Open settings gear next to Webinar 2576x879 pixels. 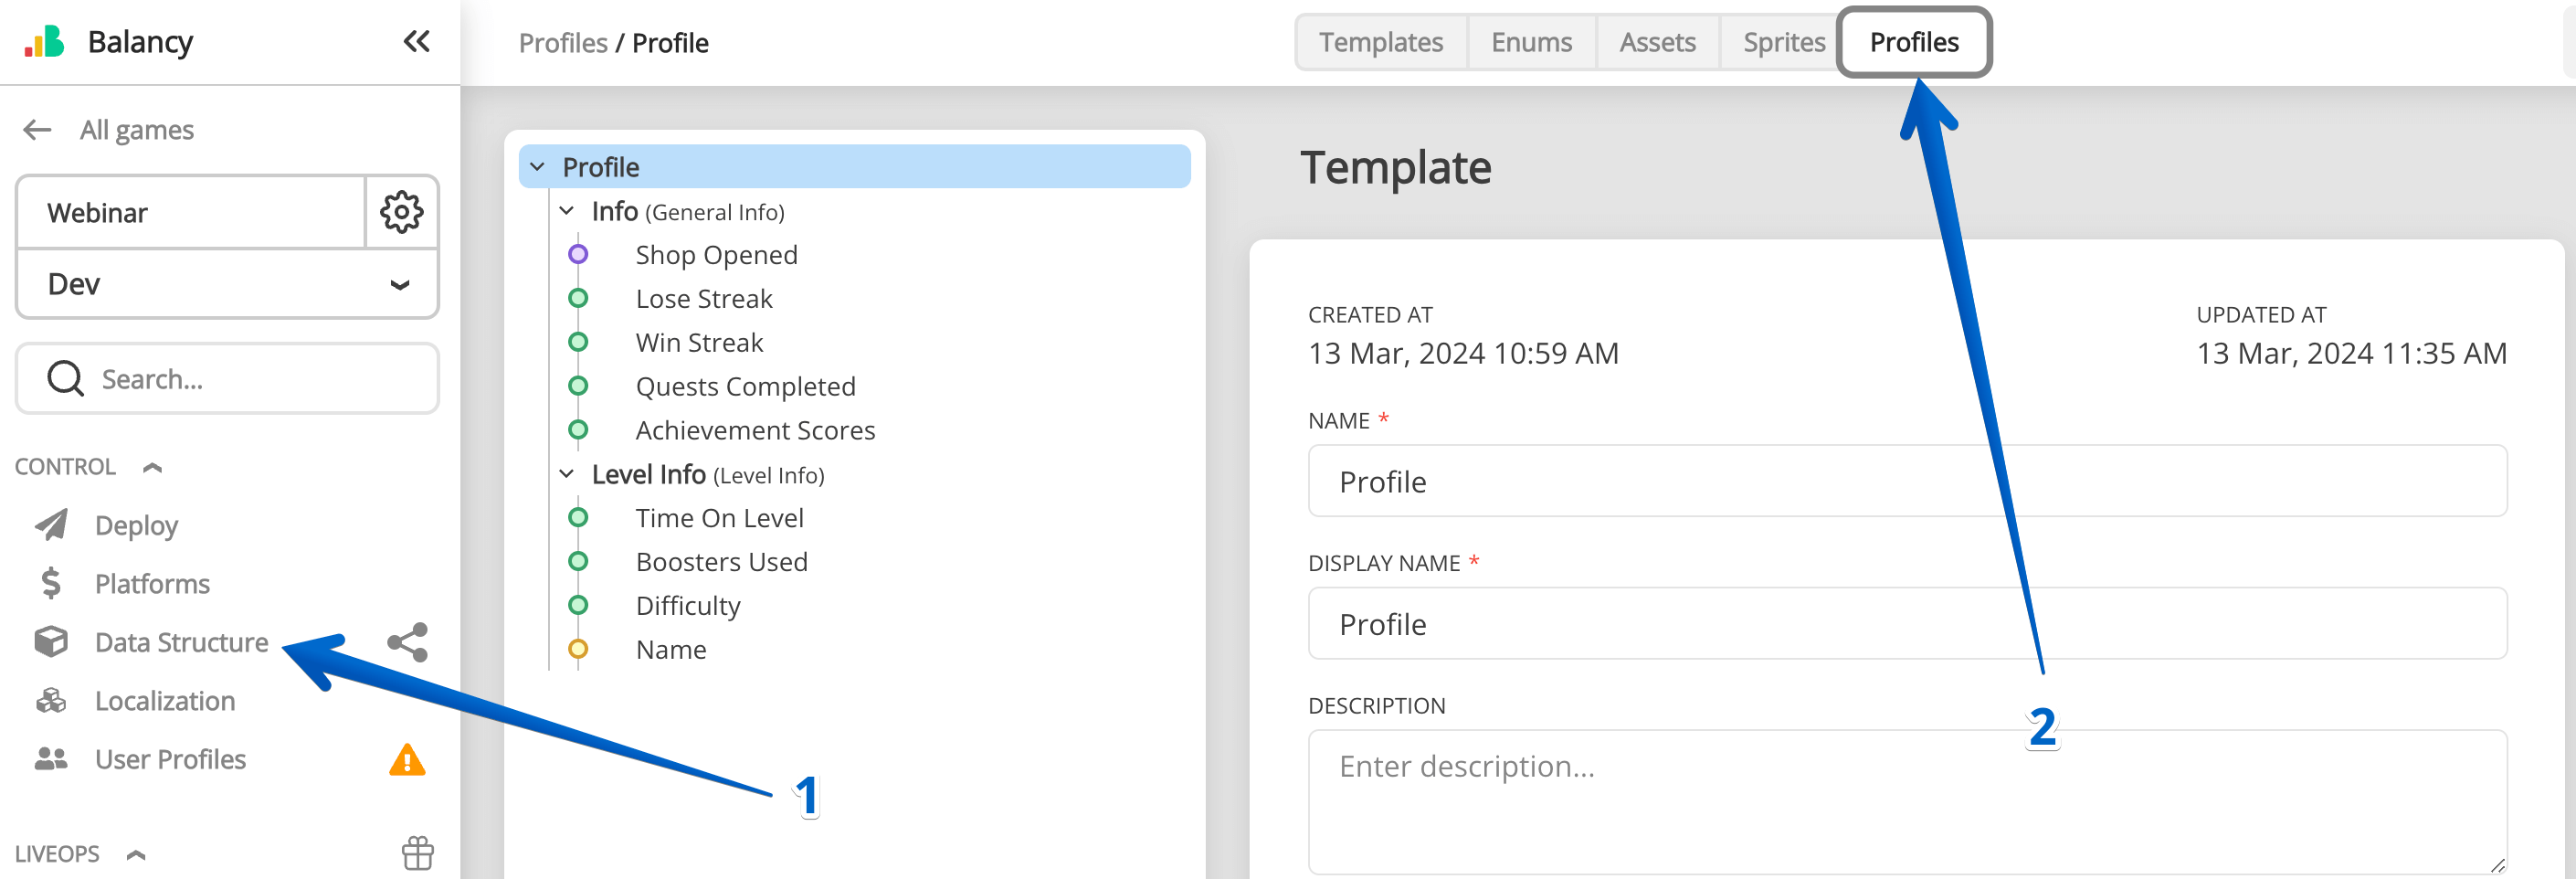point(402,212)
